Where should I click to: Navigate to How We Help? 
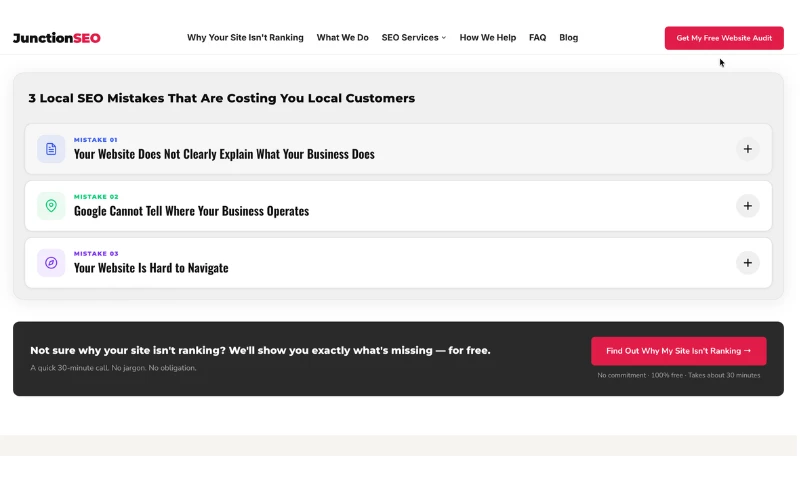click(488, 38)
